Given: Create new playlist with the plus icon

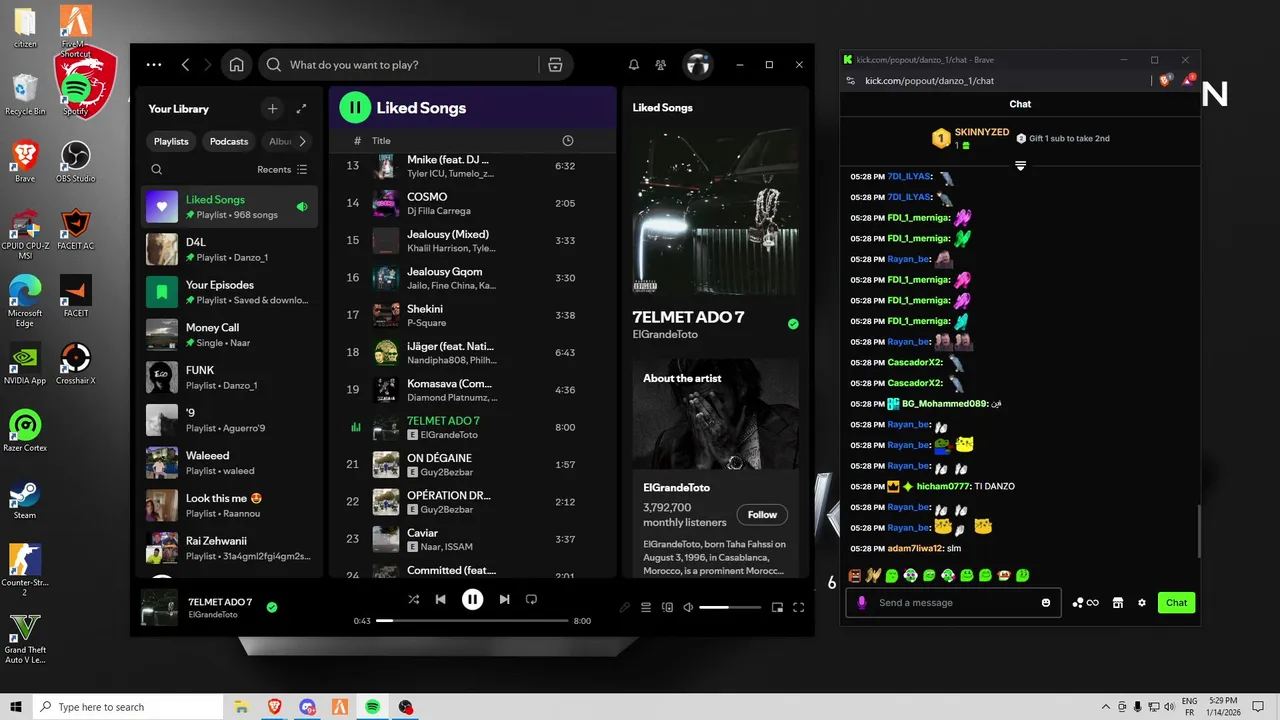Looking at the screenshot, I should pos(272,109).
